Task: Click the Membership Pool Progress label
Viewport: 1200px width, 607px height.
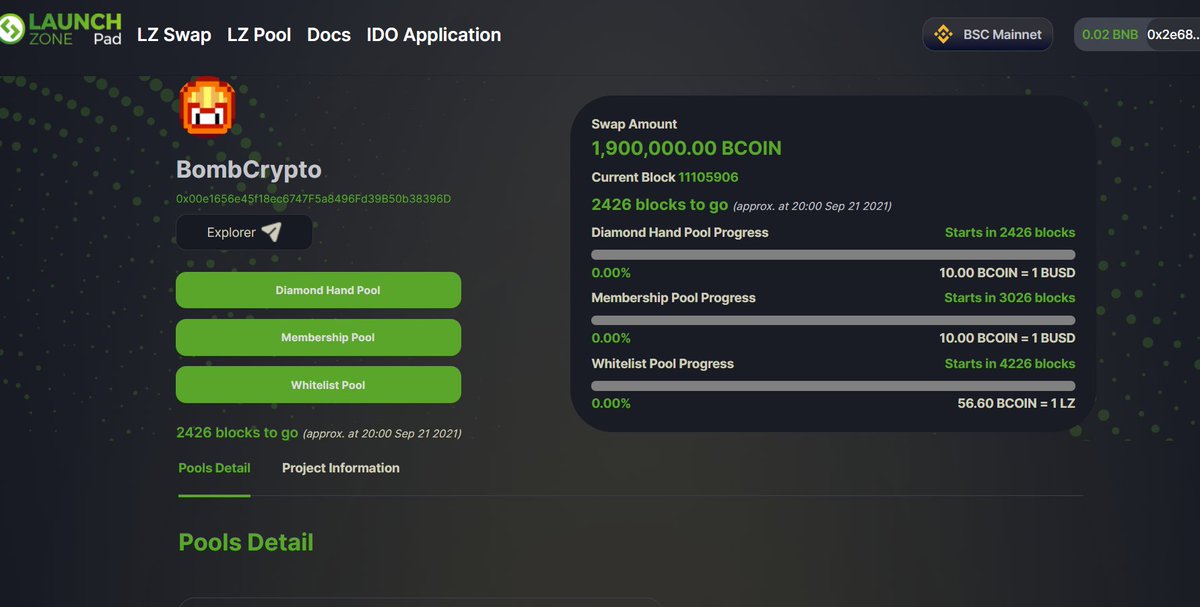Action: (x=674, y=298)
